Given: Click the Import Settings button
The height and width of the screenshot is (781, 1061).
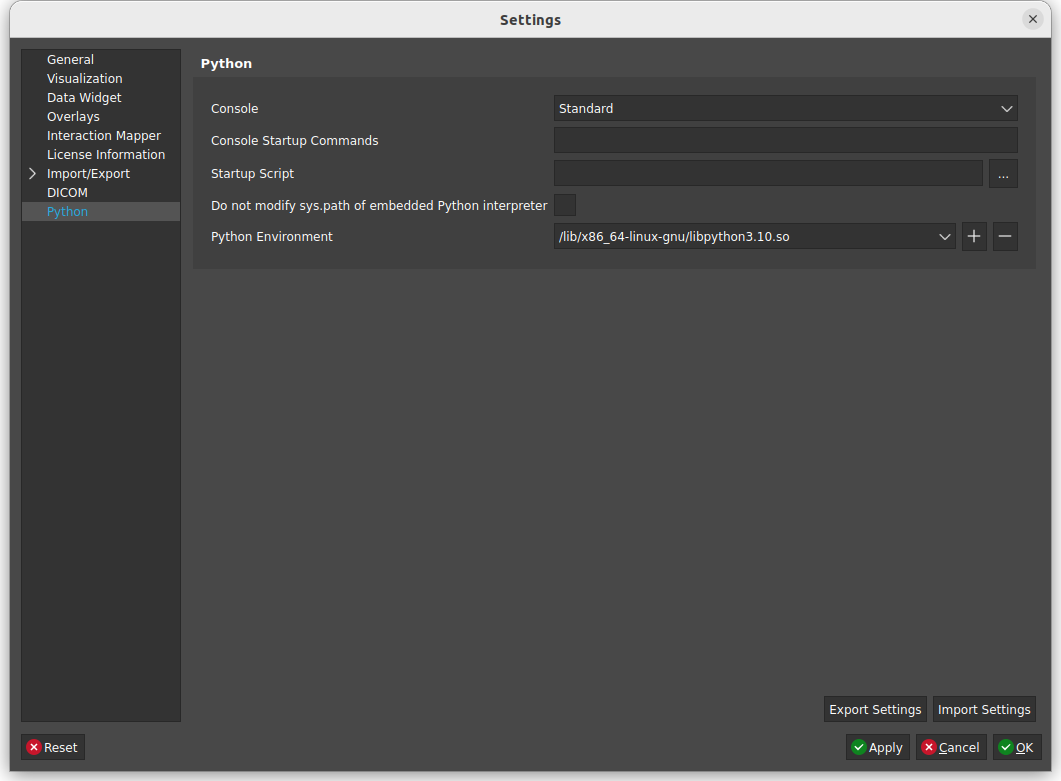Looking at the screenshot, I should pos(983,709).
